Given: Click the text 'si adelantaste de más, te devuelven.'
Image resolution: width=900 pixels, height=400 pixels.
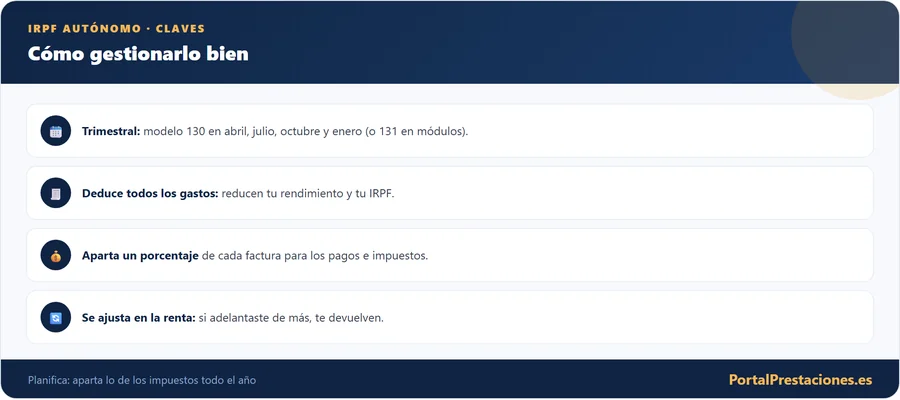Looking at the screenshot, I should (291, 317).
